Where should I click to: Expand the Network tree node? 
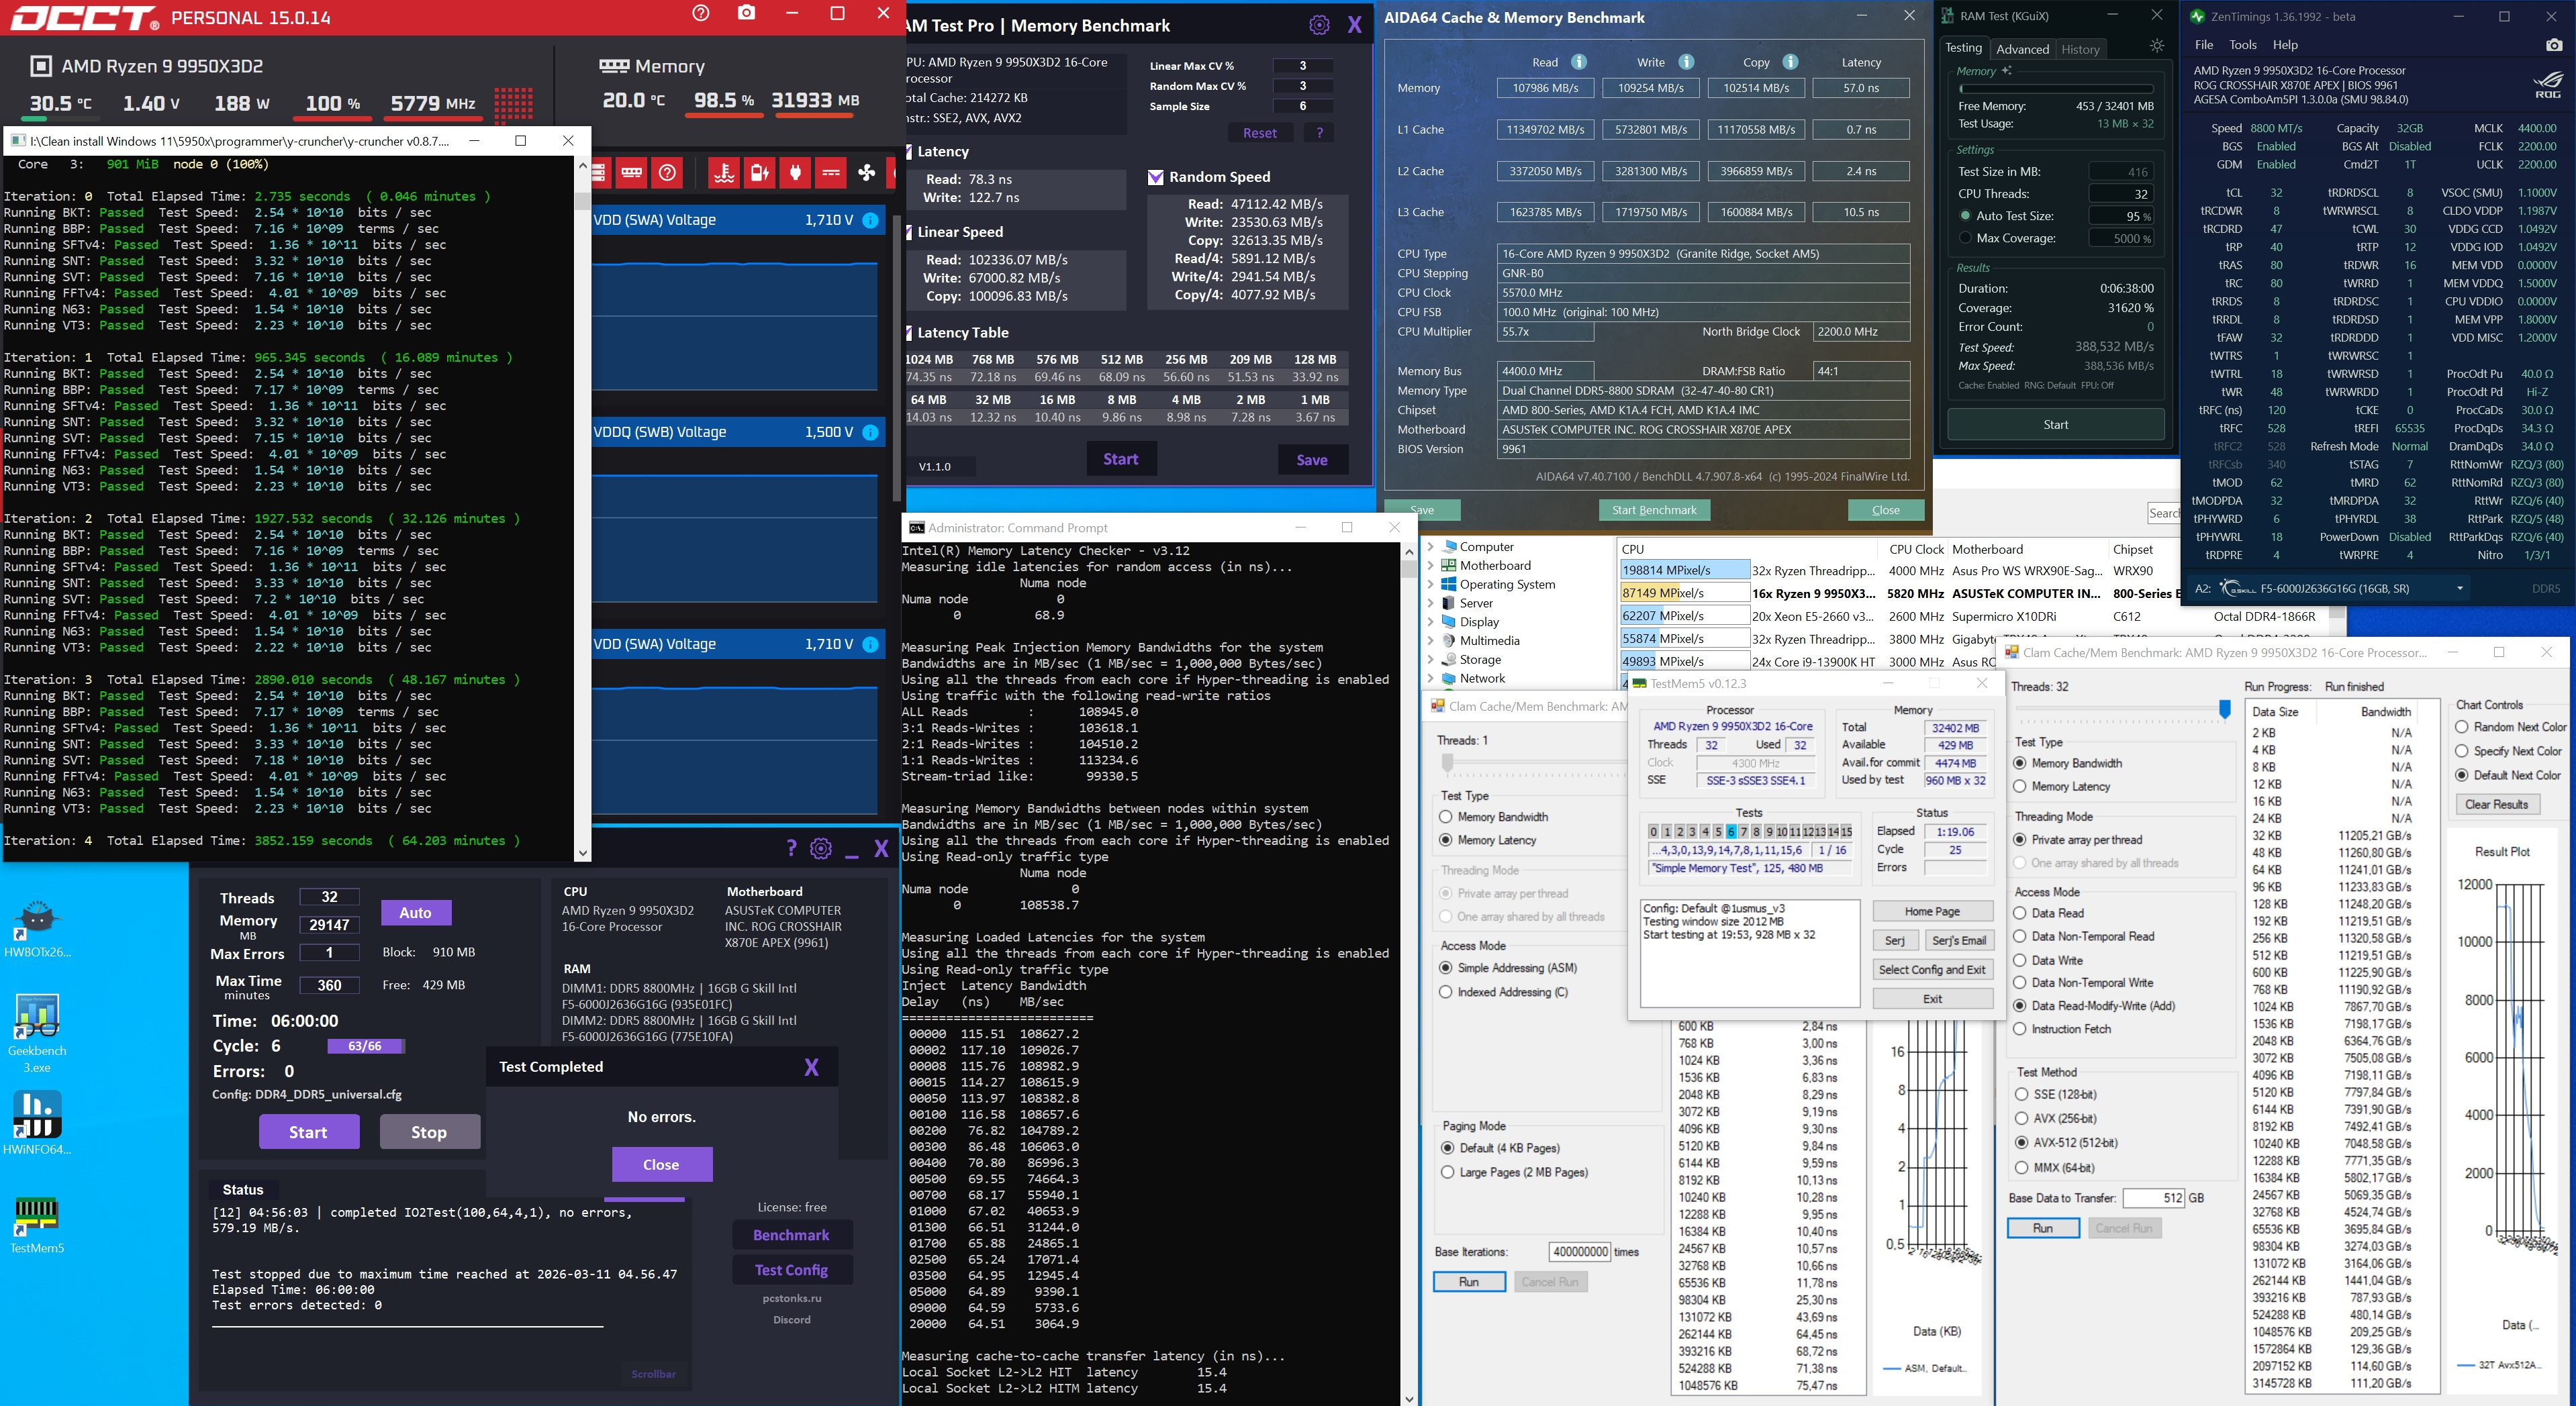click(1430, 678)
